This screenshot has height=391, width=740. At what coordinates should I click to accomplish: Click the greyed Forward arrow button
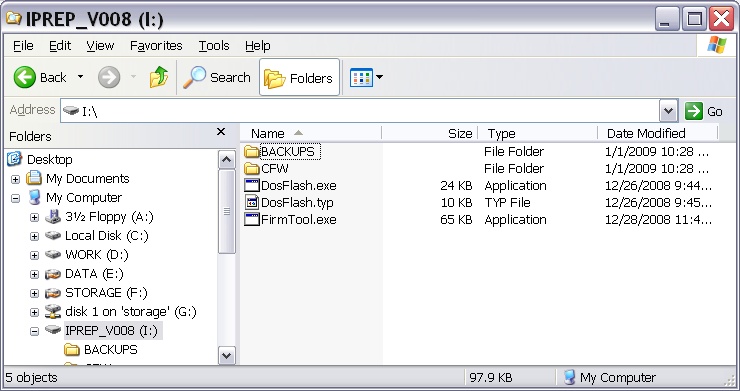click(109, 77)
